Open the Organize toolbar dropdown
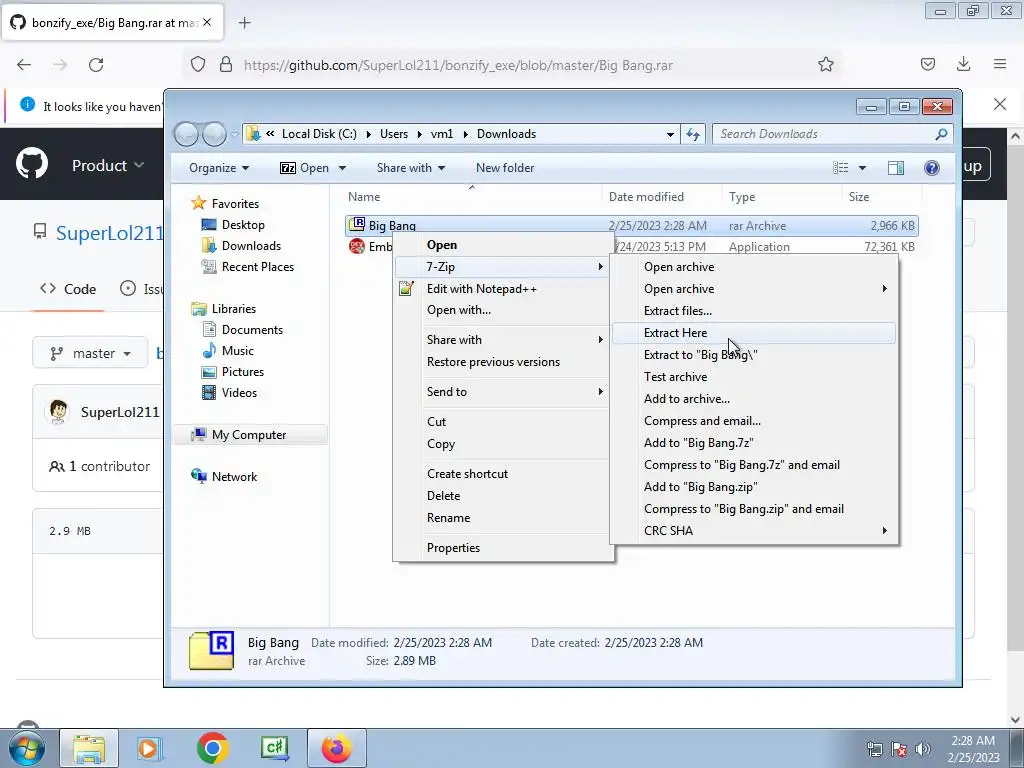Viewport: 1024px width, 768px height. 219,168
